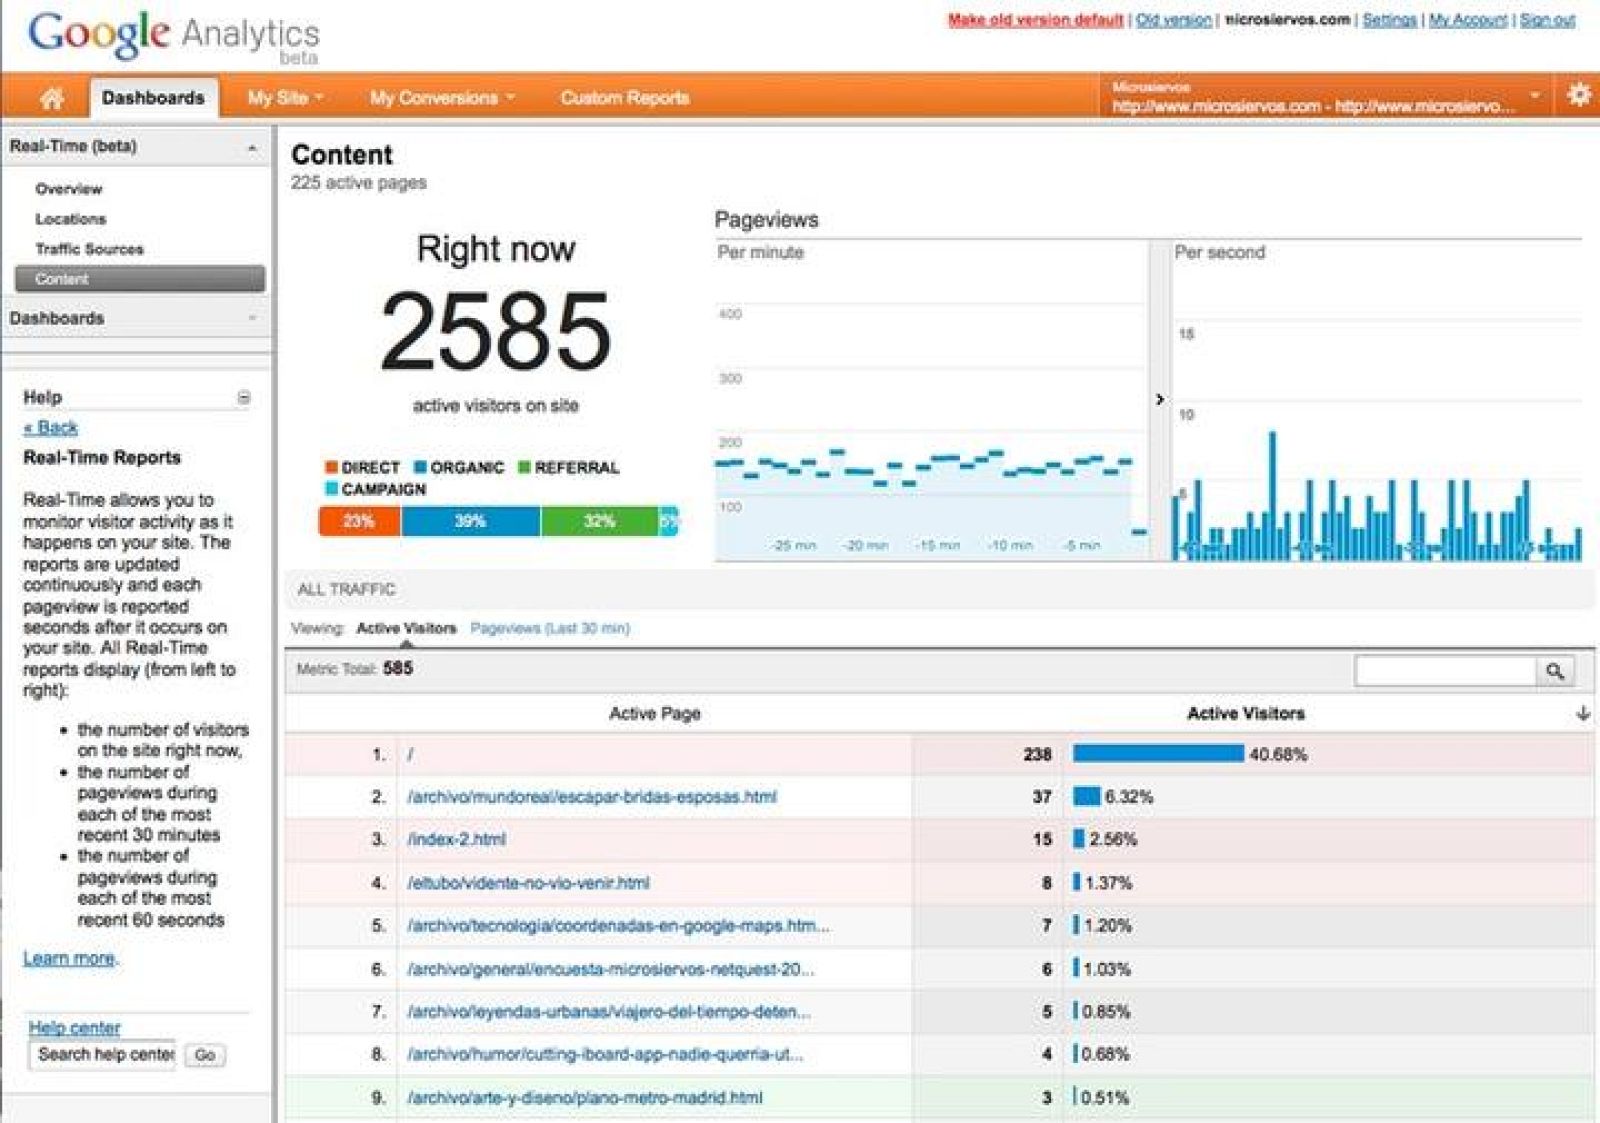Switch viewing to Pageviews (Last 30 min)
Viewport: 1600px width, 1123px height.
point(551,629)
